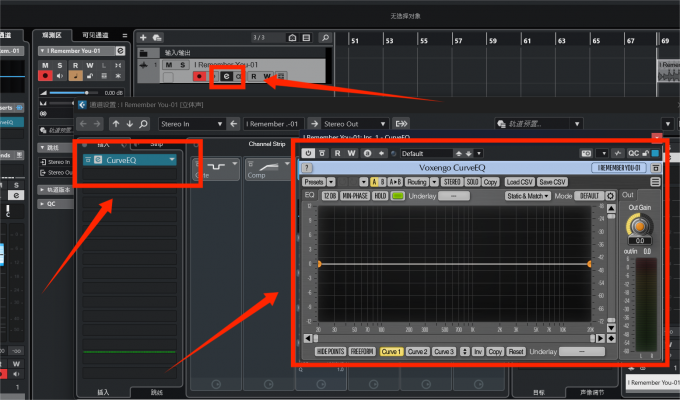This screenshot has height=400, width=680.
Task: Click the home icon in track list header
Action: pyautogui.click(x=292, y=38)
